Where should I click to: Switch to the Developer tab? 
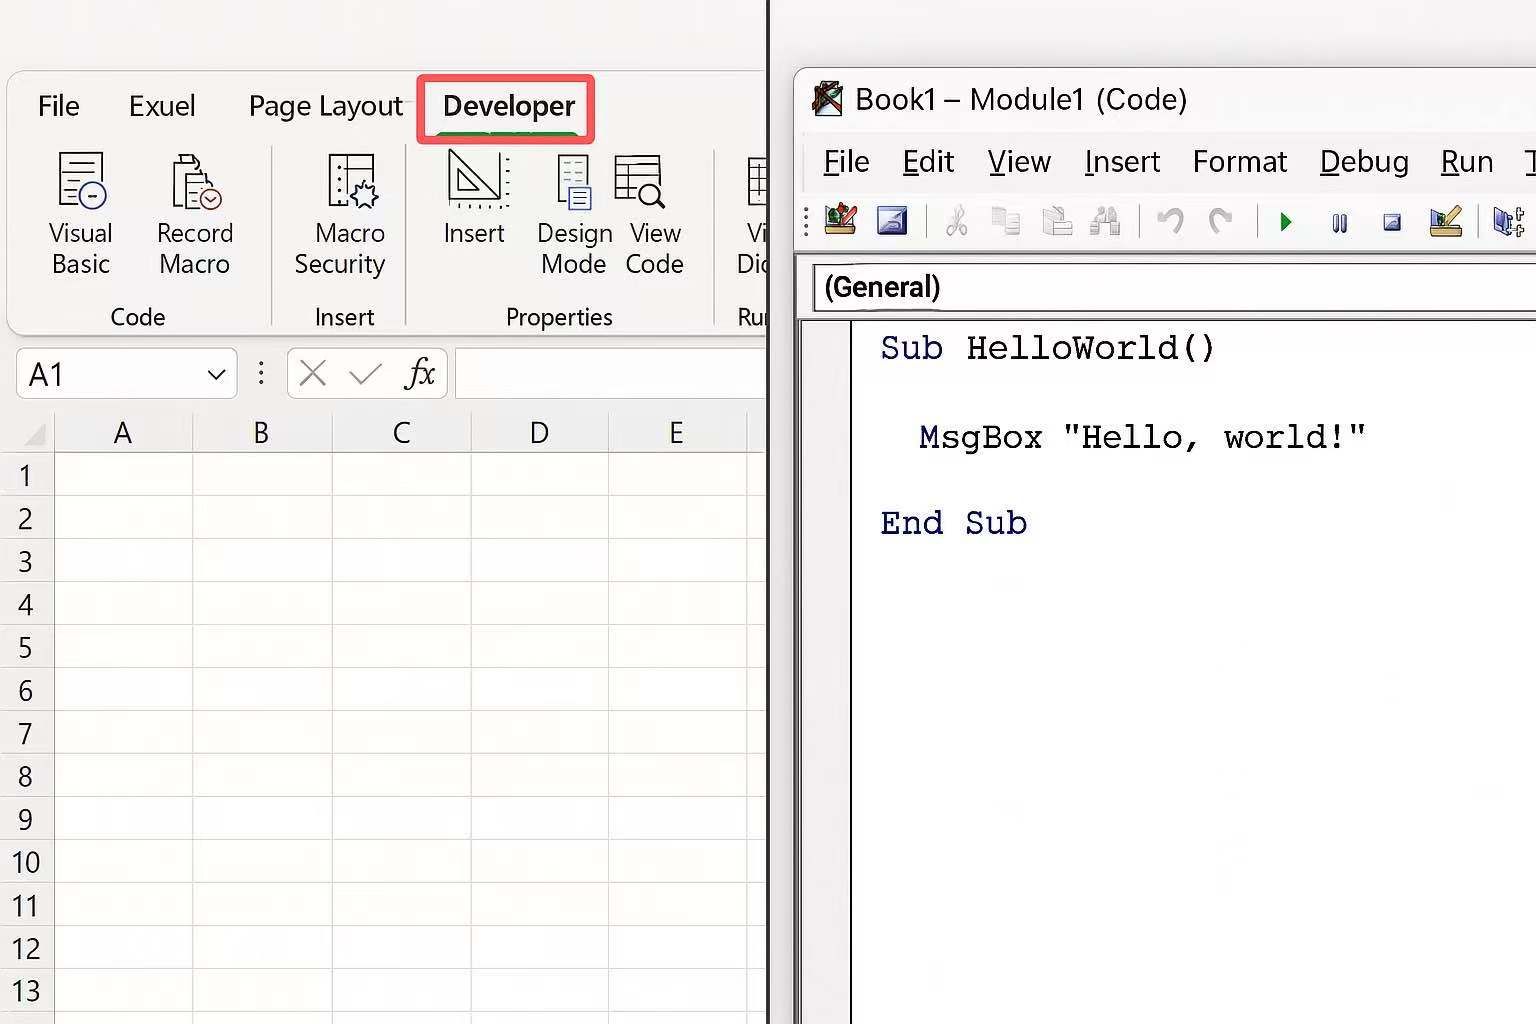(506, 106)
